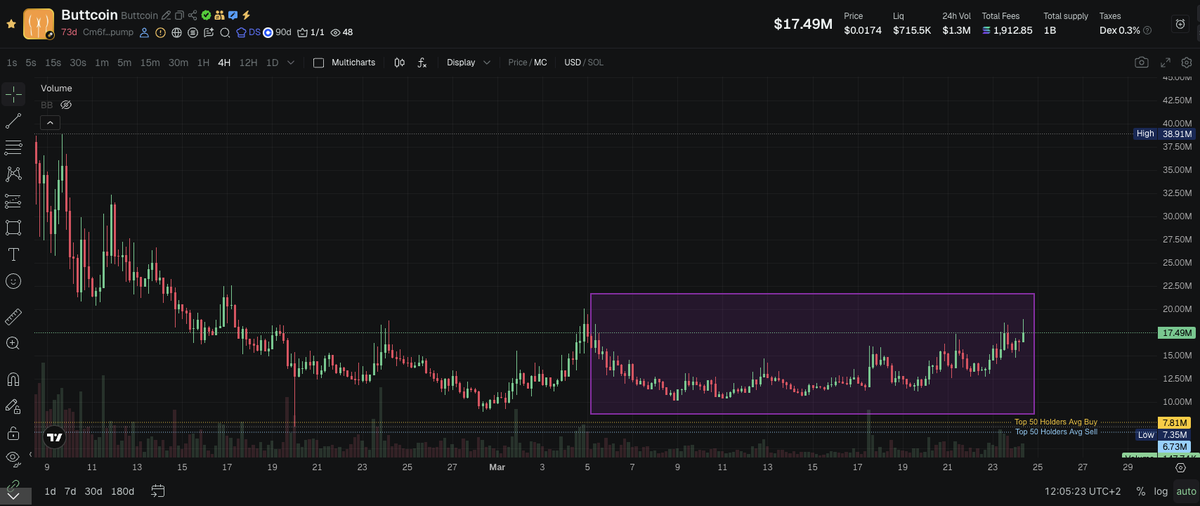Select the horizontal lines fib tool
Image resolution: width=1200 pixels, height=506 pixels.
(13, 148)
